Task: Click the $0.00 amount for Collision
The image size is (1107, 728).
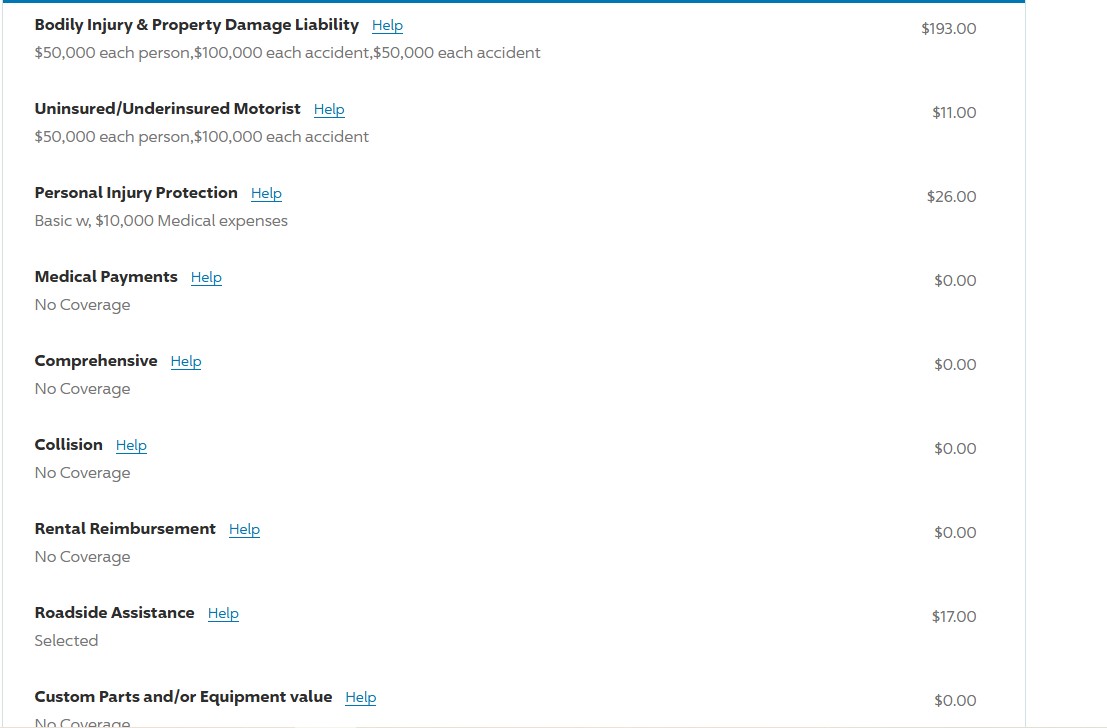Action: (955, 448)
